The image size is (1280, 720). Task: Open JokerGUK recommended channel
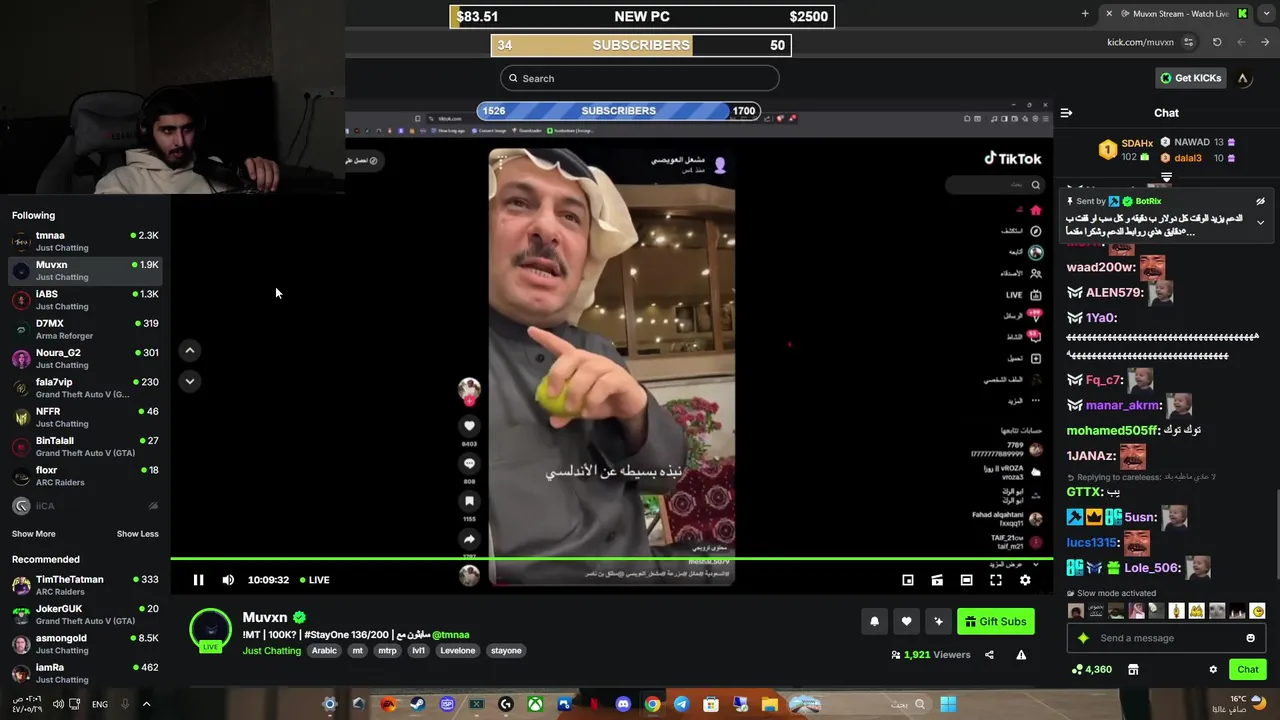point(85,614)
